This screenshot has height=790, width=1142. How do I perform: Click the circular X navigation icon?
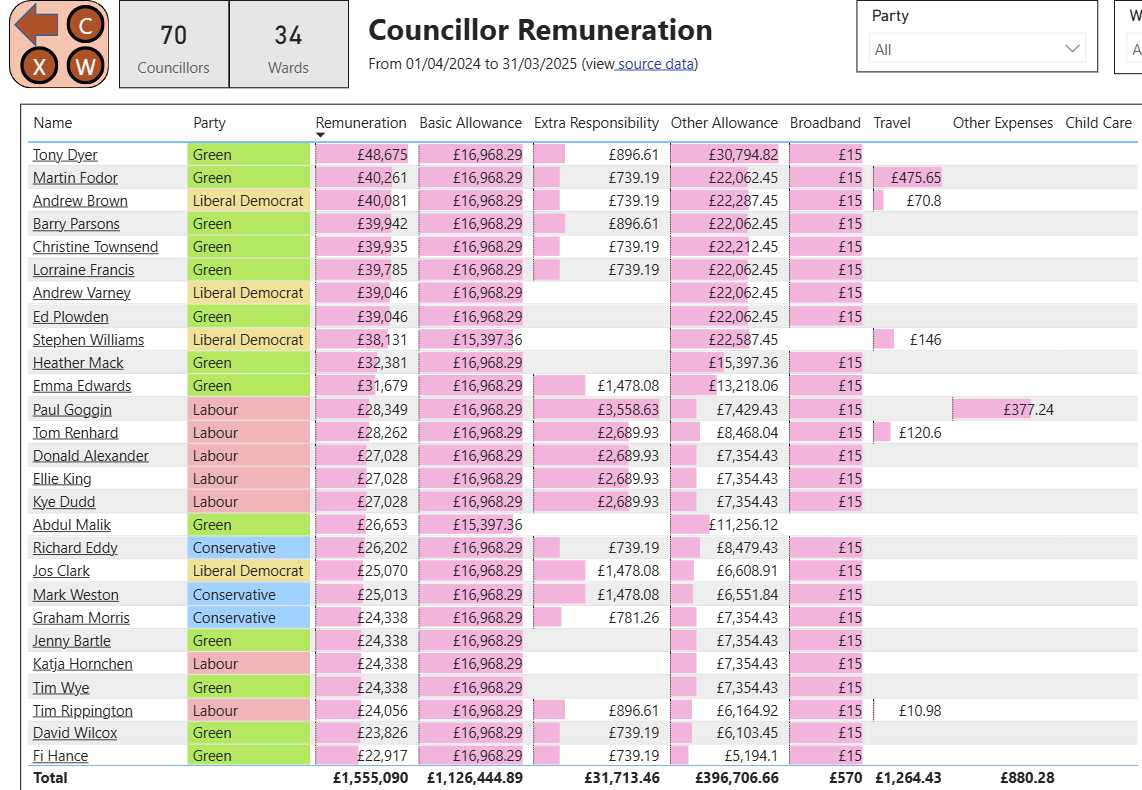point(39,67)
